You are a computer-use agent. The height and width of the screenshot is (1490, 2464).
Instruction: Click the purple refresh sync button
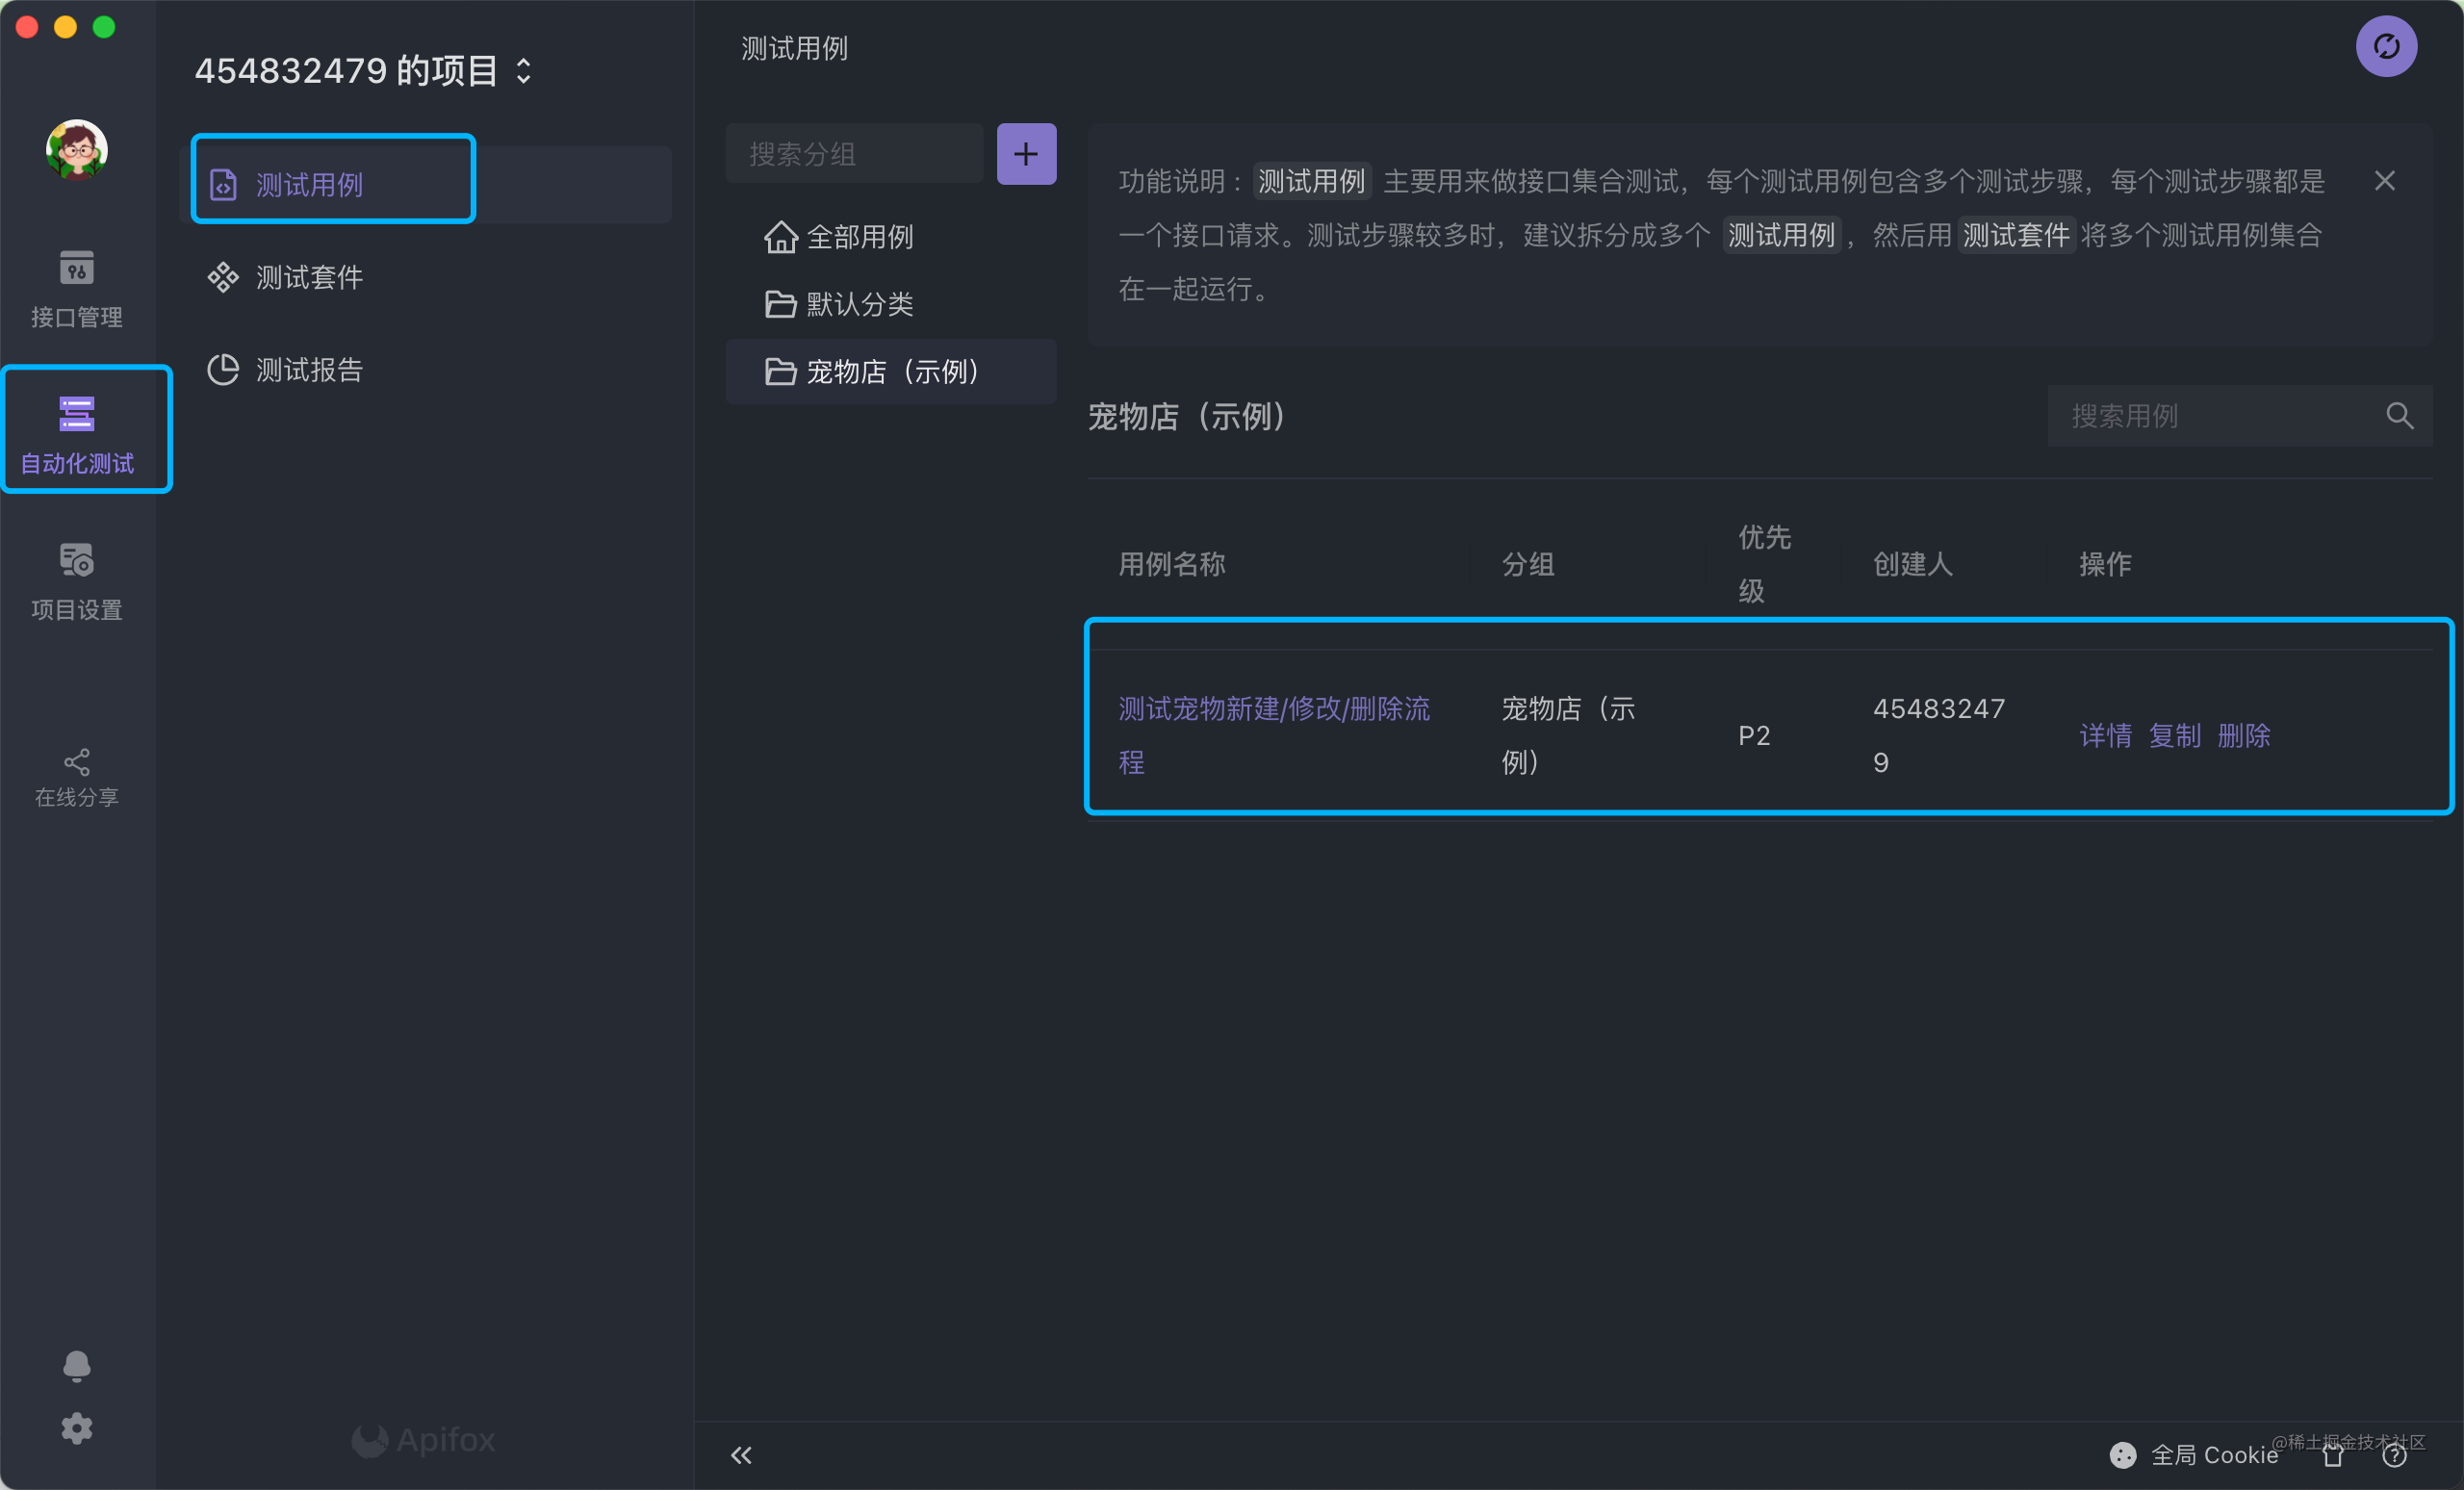point(2385,46)
